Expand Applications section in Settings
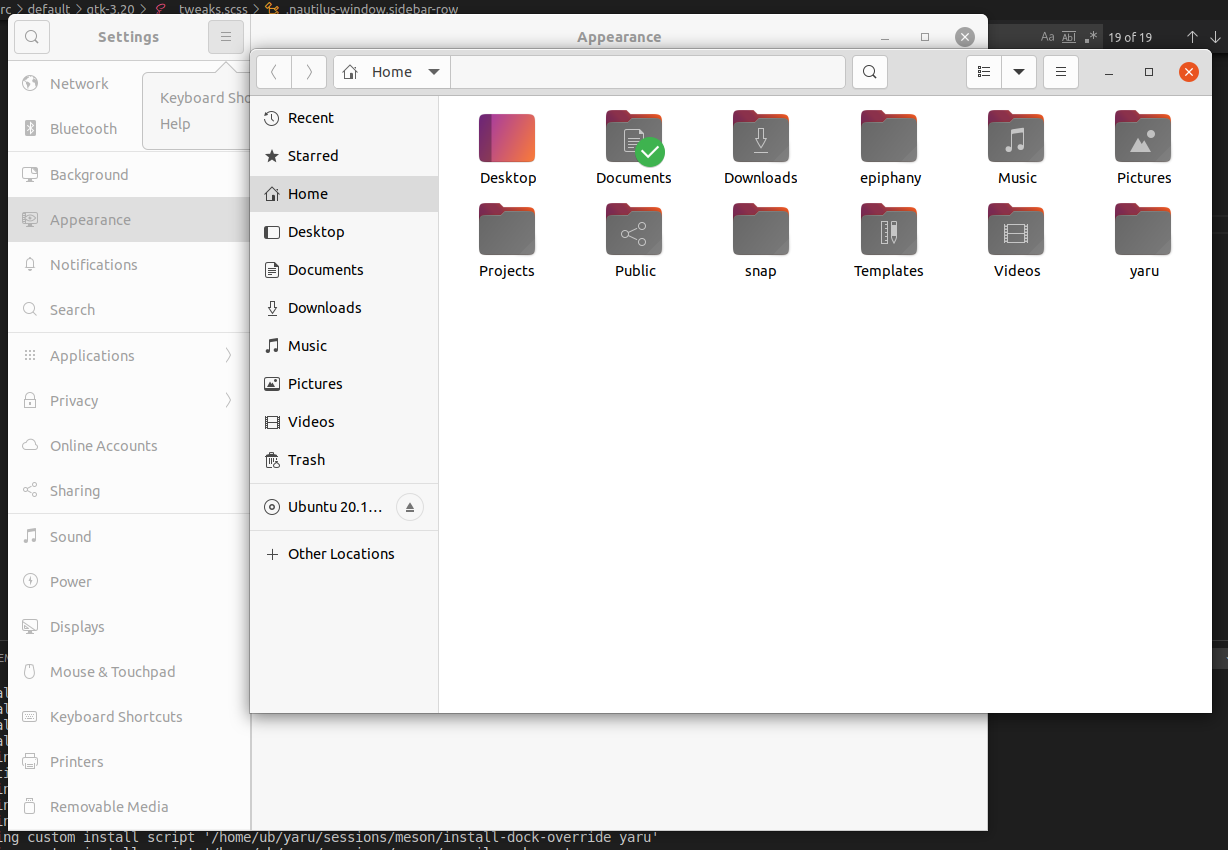Screen dimensions: 1228x850 [x=228, y=355]
